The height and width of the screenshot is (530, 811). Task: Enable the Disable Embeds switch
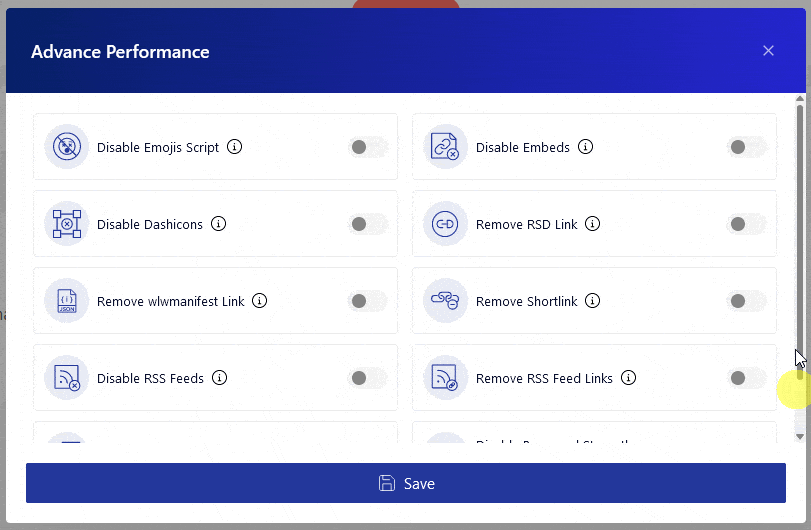747,147
